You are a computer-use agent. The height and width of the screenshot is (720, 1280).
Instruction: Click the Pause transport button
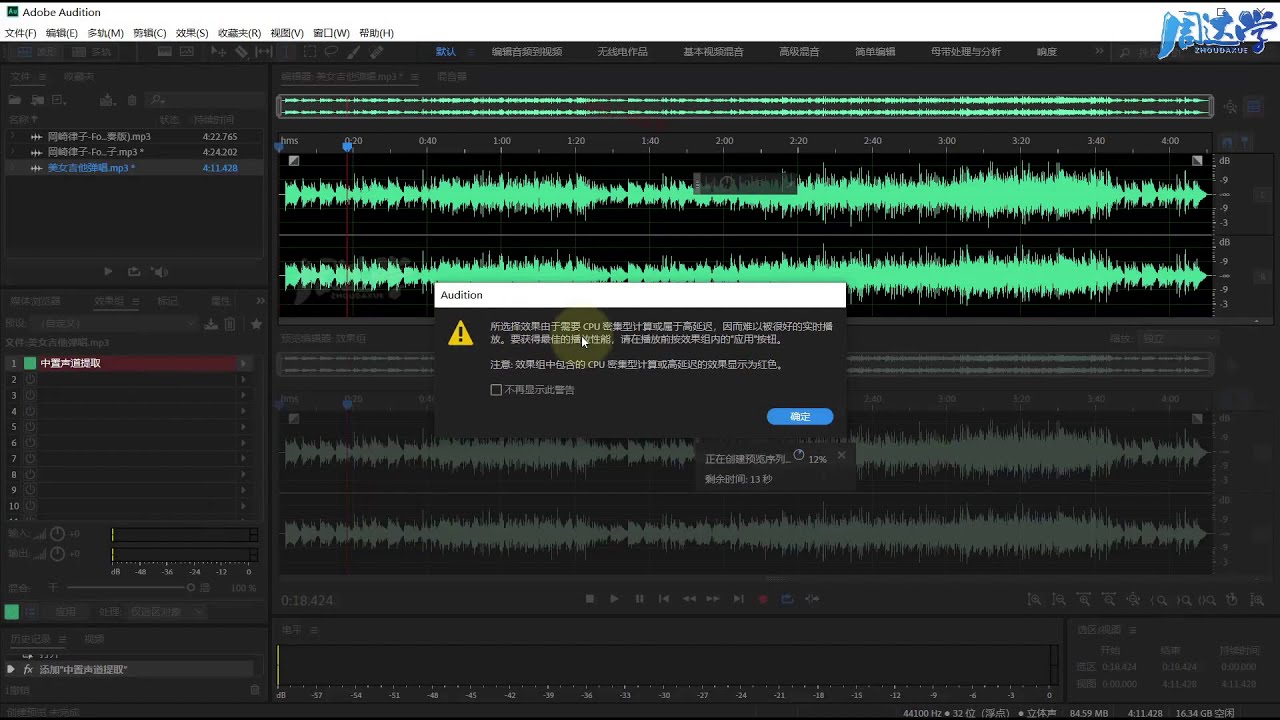click(x=639, y=599)
